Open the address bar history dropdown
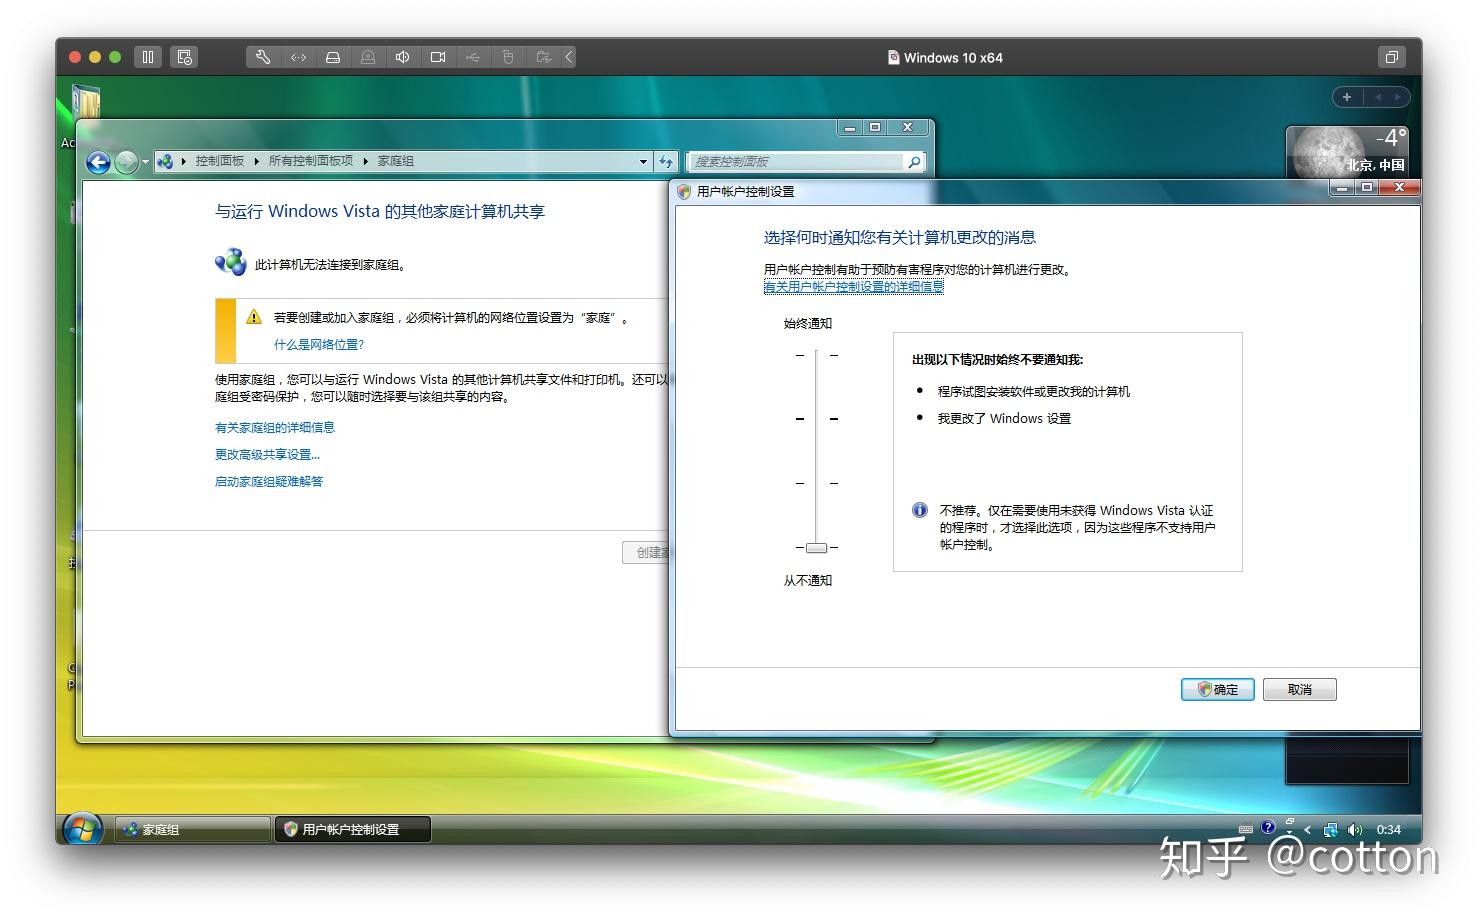 [644, 161]
